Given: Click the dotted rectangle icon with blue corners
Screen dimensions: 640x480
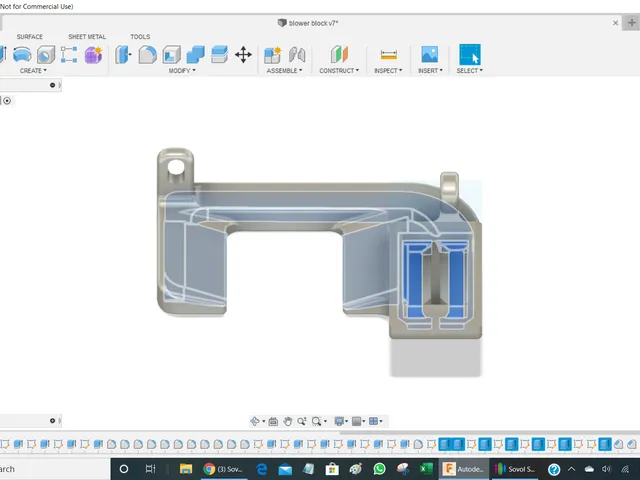Looking at the screenshot, I should [69, 54].
